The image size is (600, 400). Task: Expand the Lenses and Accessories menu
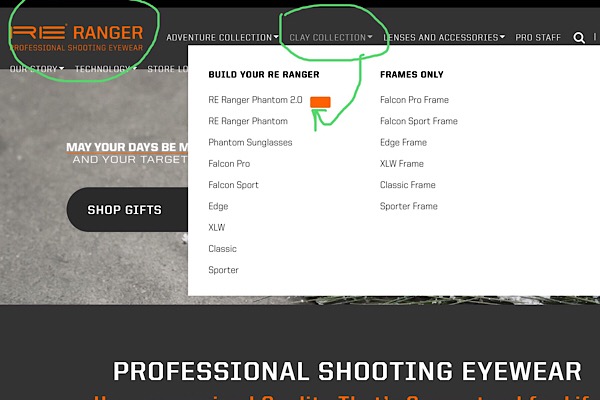coord(444,38)
